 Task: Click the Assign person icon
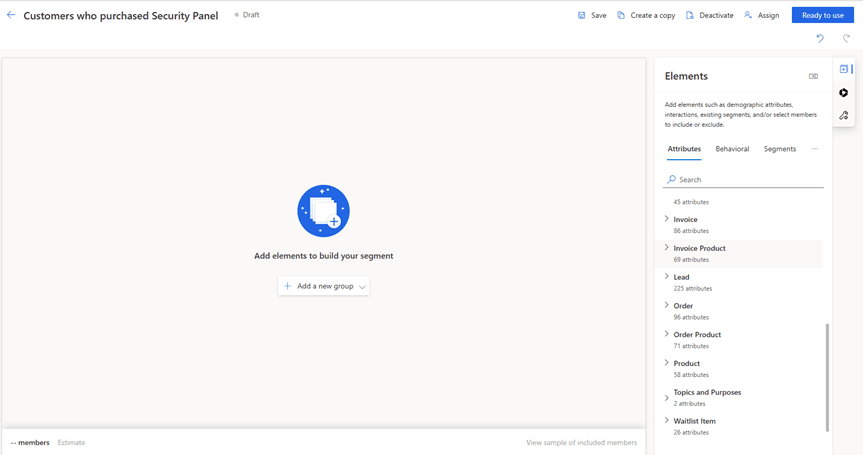(x=748, y=15)
